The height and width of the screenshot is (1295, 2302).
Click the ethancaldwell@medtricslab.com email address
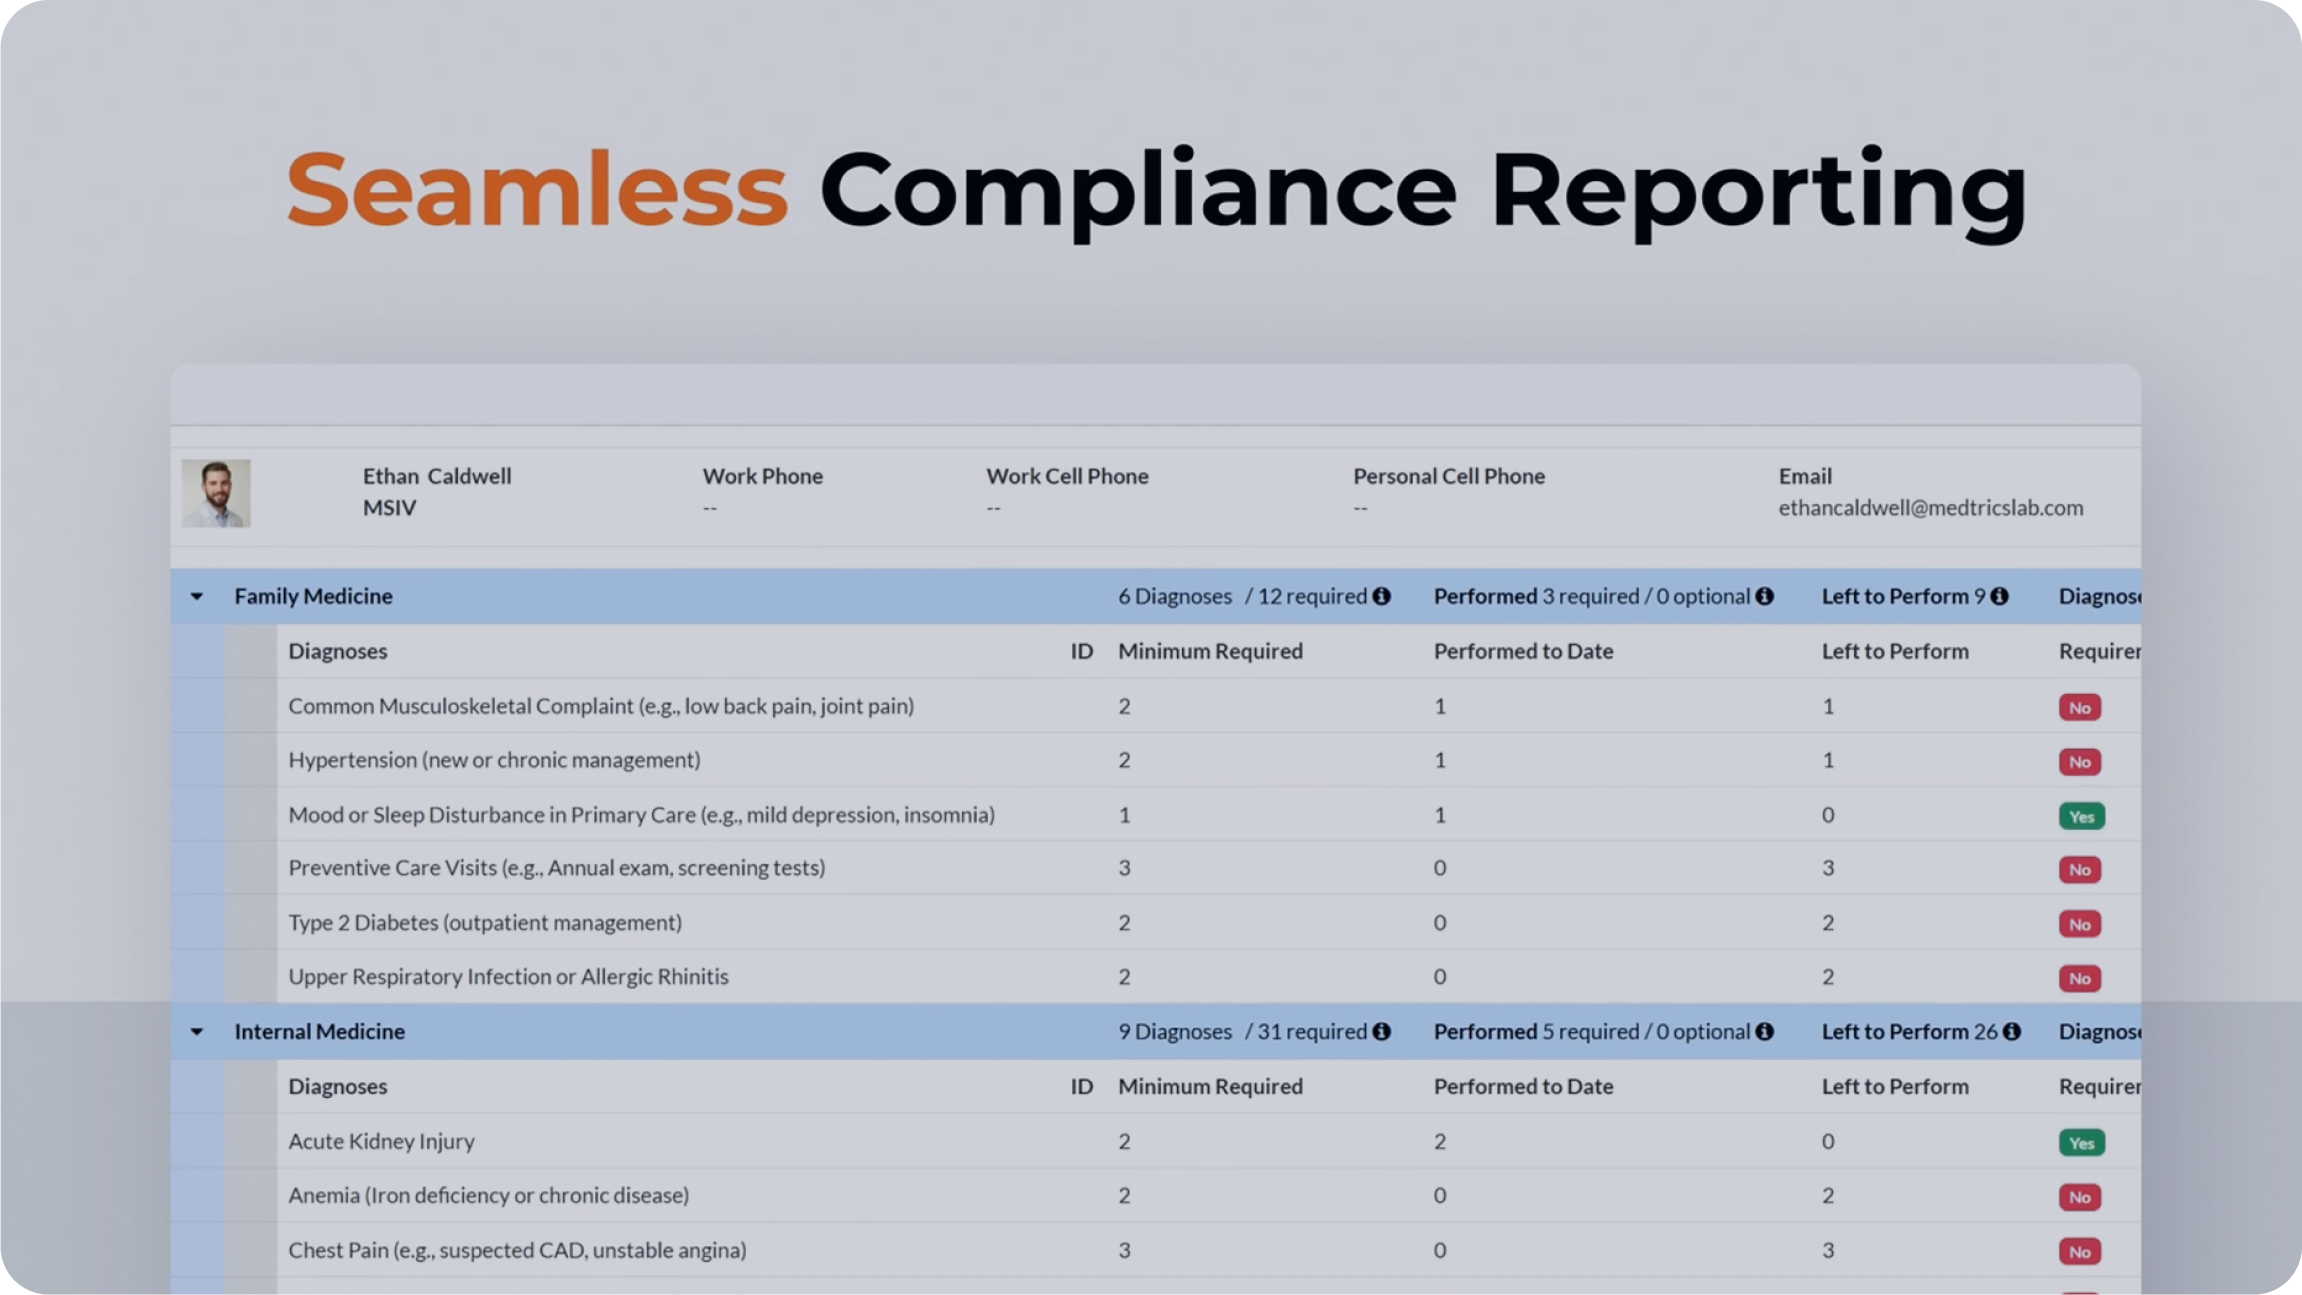click(x=1930, y=508)
